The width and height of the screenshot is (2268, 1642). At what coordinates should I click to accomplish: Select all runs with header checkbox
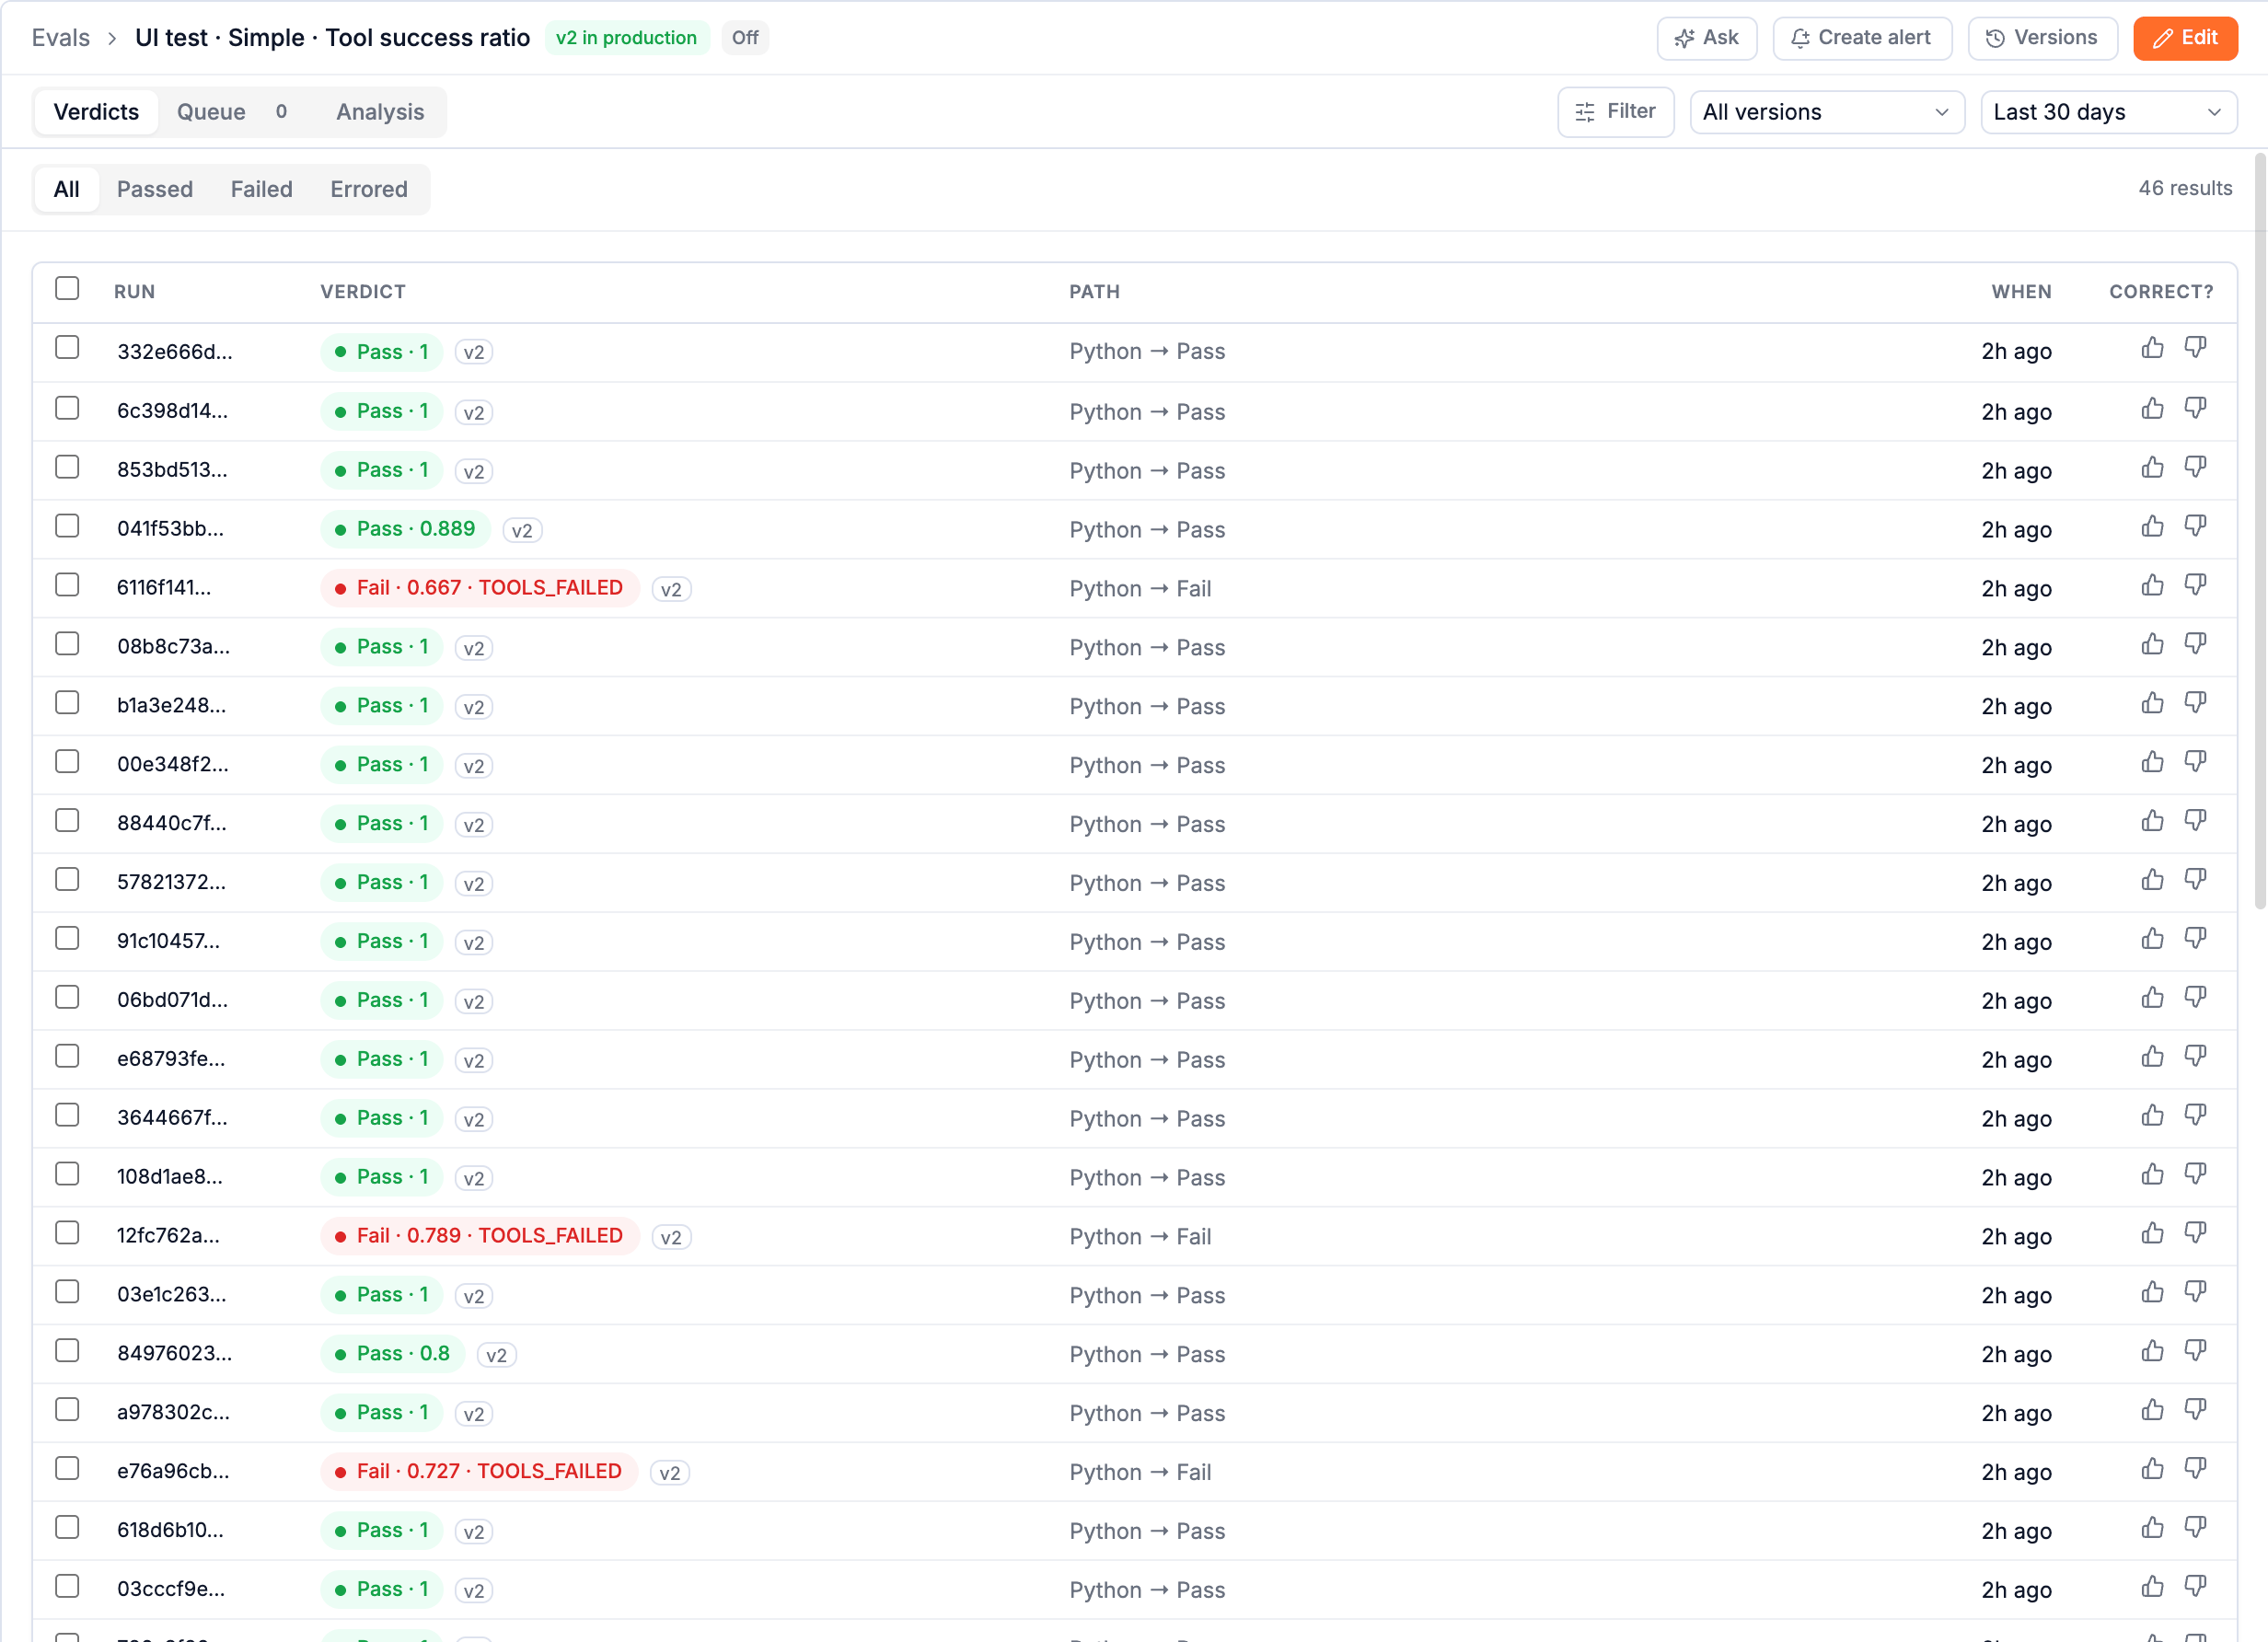tap(67, 289)
